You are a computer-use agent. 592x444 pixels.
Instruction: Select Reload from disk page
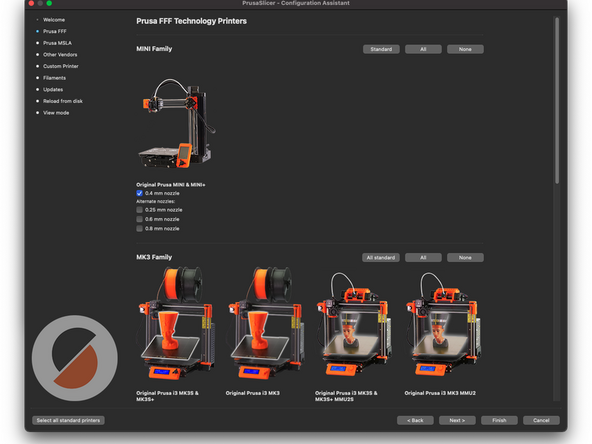[63, 101]
